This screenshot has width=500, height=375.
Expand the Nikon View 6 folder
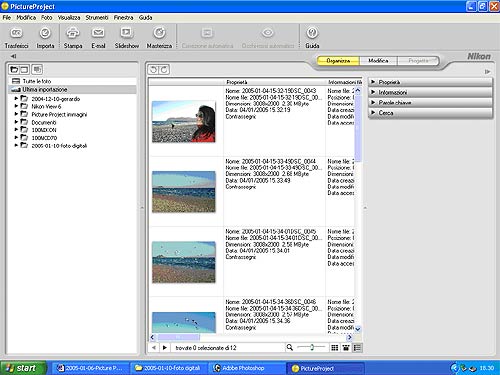click(16, 106)
